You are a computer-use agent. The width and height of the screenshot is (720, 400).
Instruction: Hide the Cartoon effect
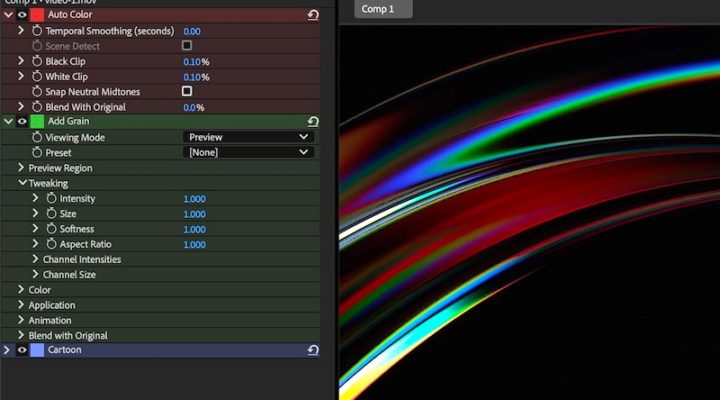pos(22,350)
